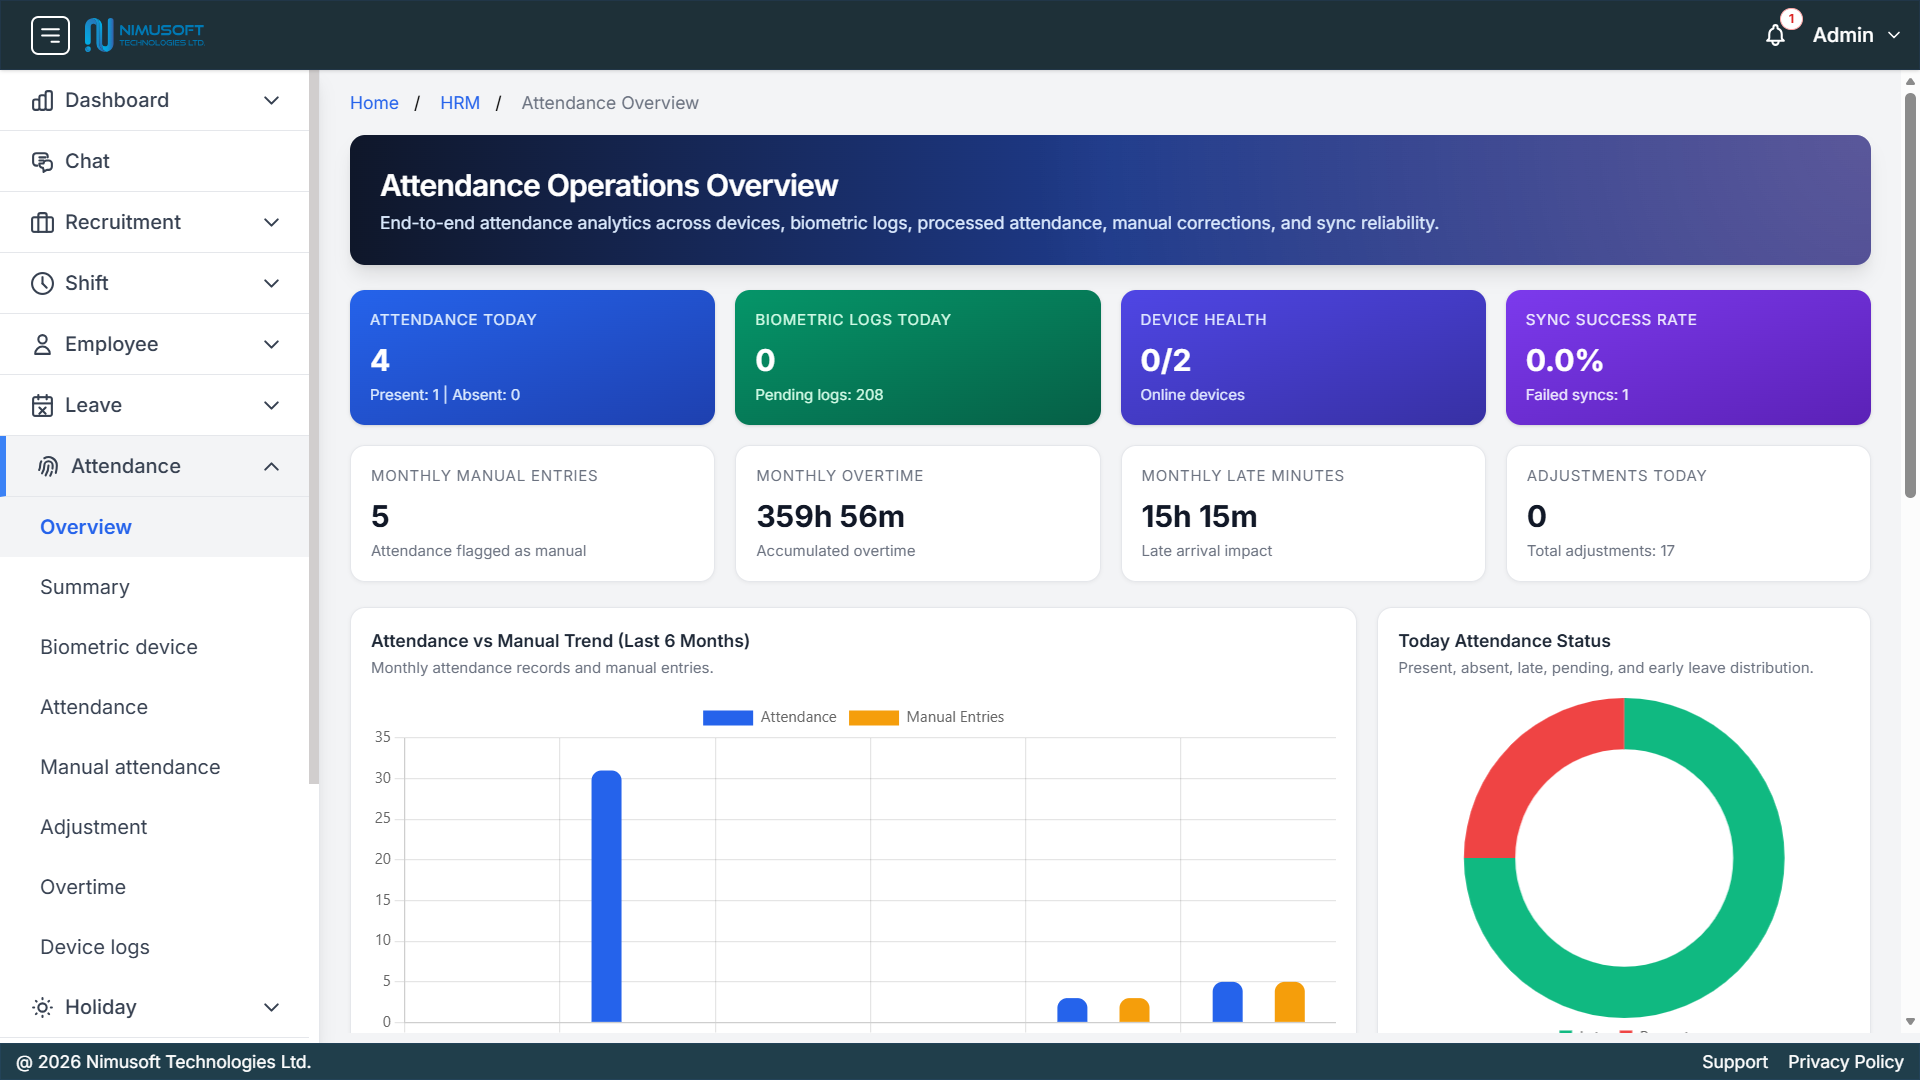
Task: Click the Attendance legend swatch in chart
Action: (x=727, y=717)
